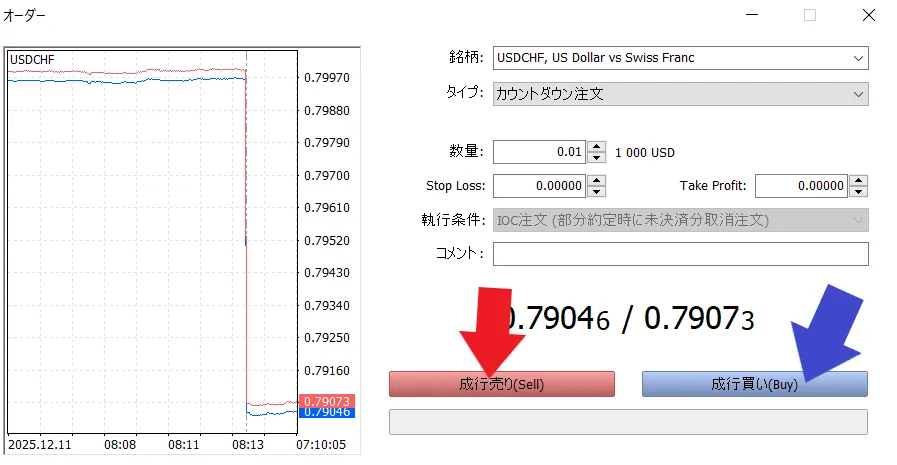Click the blue 0.79046 bid price tag

click(x=325, y=412)
